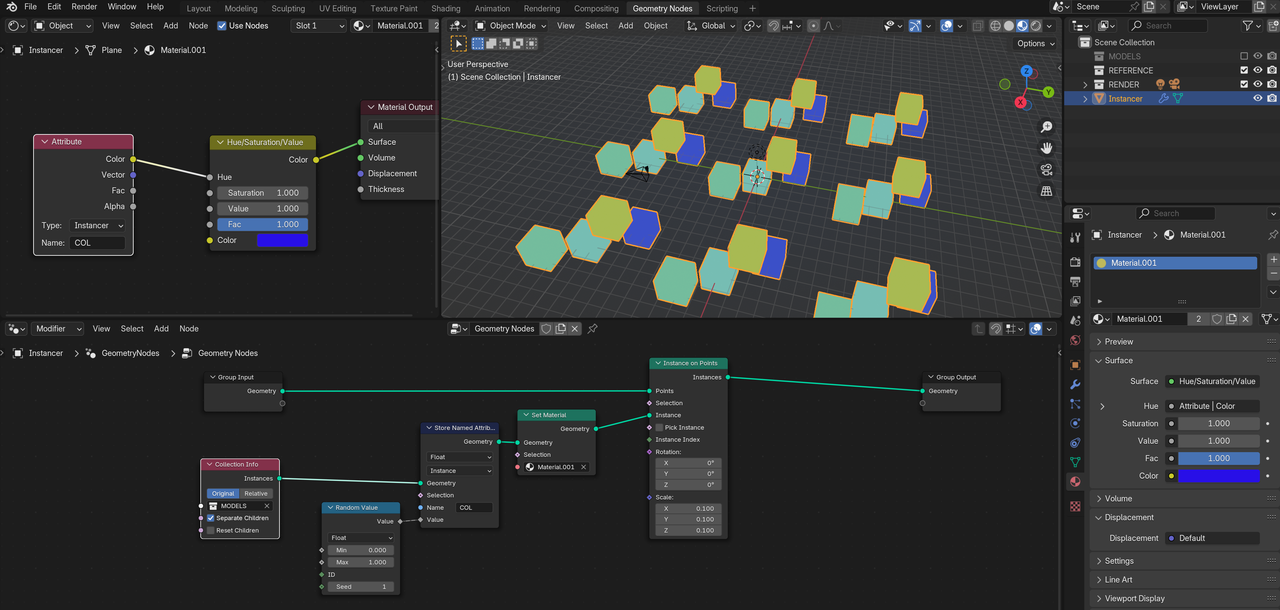Image resolution: width=1280 pixels, height=610 pixels.
Task: Select the Select Box tool in the viewport
Action: [x=458, y=43]
